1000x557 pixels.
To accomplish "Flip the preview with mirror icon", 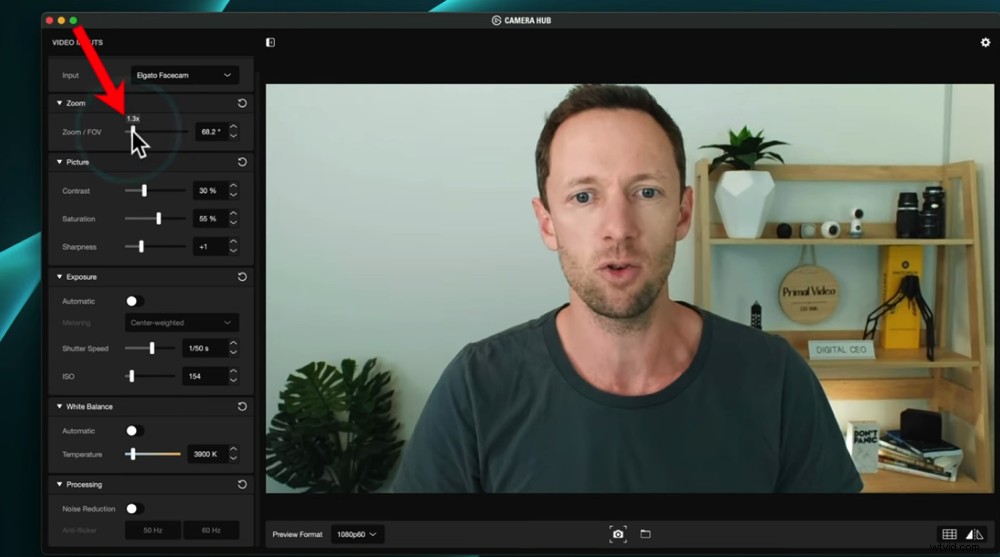I will 974,534.
